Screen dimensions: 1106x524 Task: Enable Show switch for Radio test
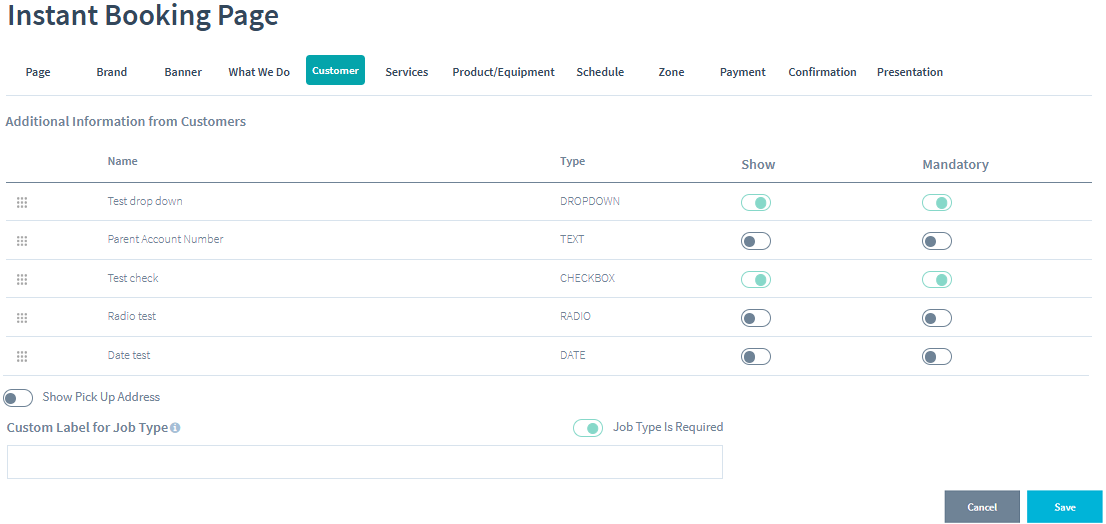[755, 318]
